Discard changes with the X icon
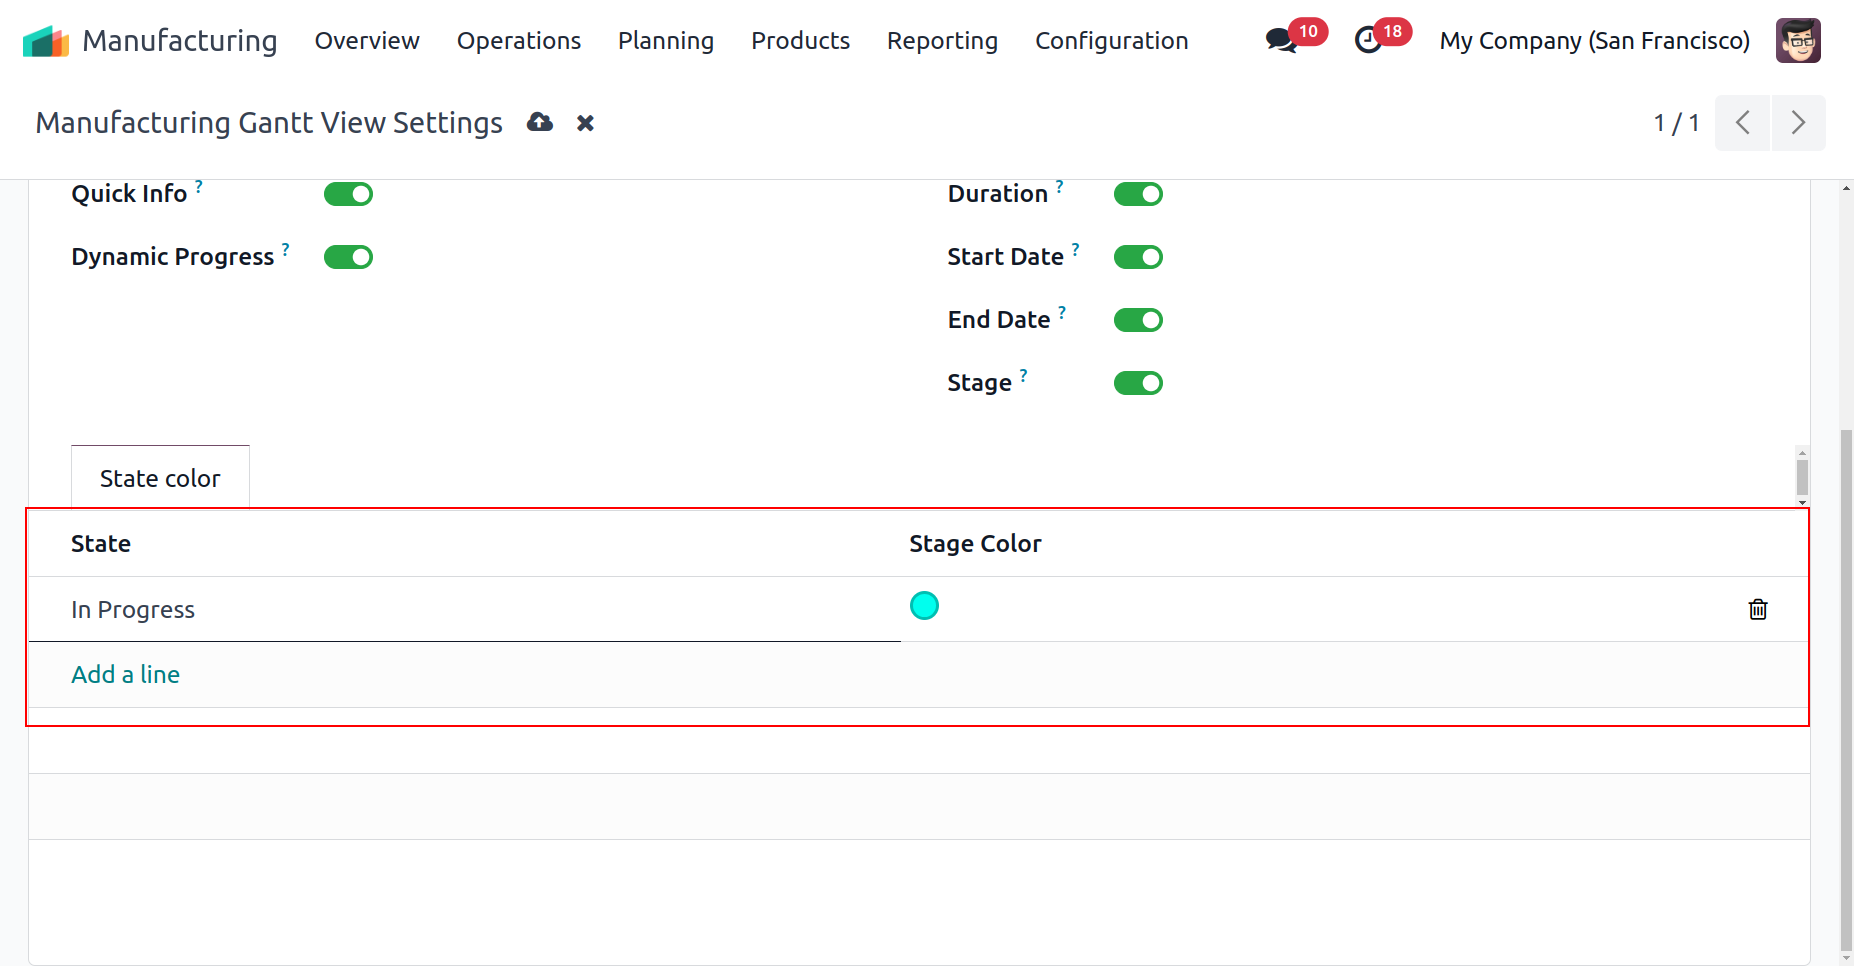This screenshot has width=1854, height=966. pyautogui.click(x=586, y=123)
